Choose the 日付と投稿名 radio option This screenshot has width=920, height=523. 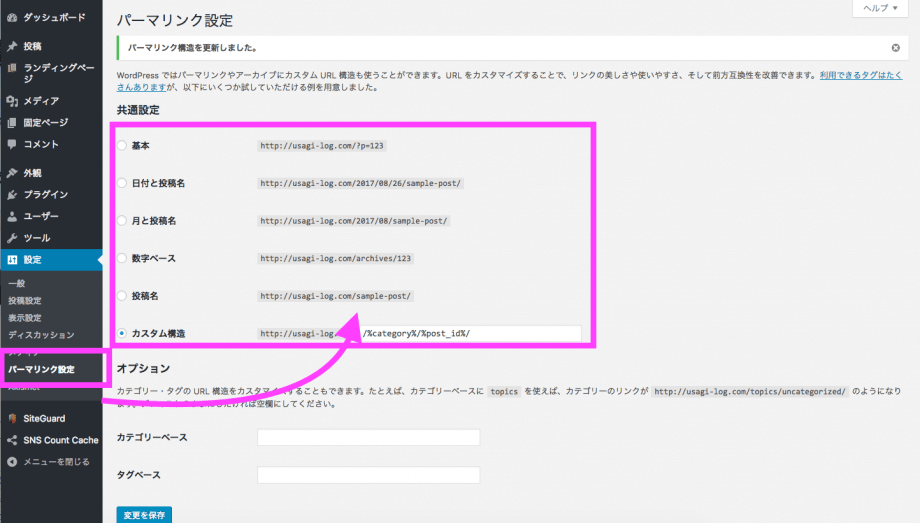tap(123, 183)
